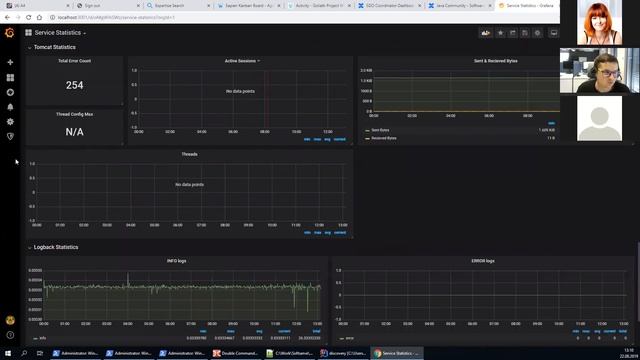Open Task View on the taskbar
This screenshot has height=360, width=640.
pos(40,353)
